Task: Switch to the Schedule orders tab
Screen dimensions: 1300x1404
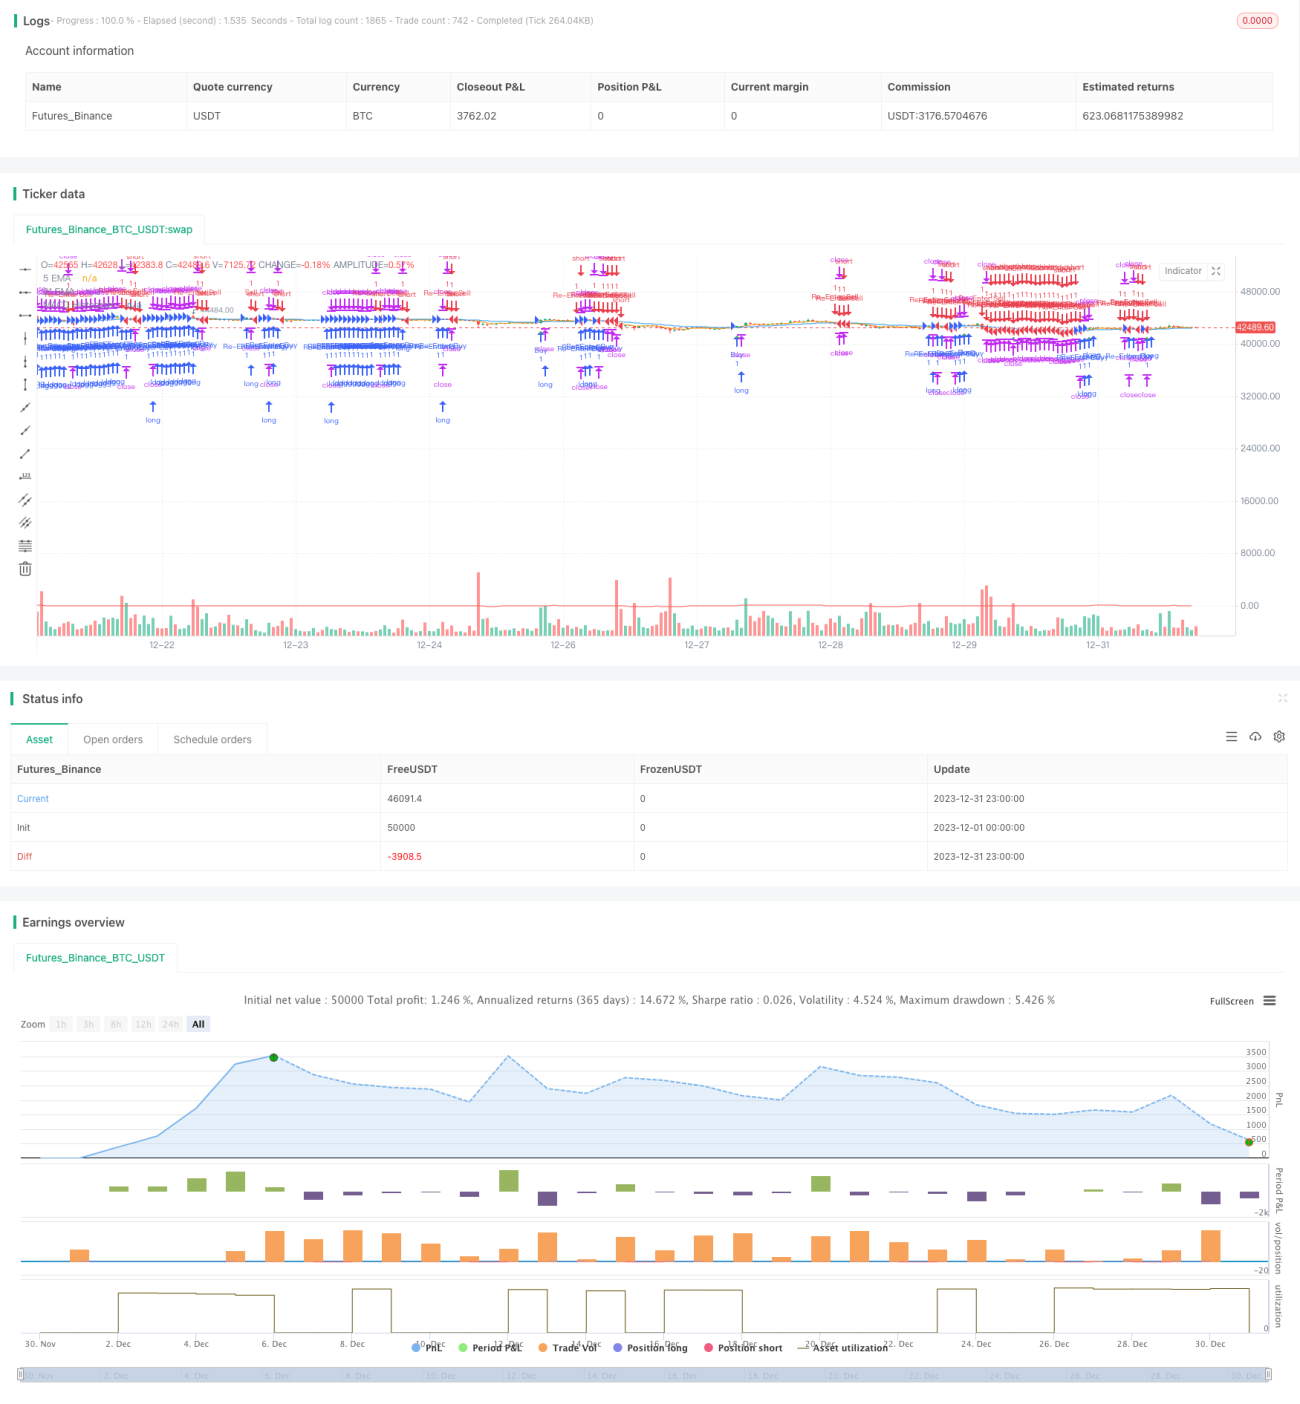Action: [x=212, y=740]
